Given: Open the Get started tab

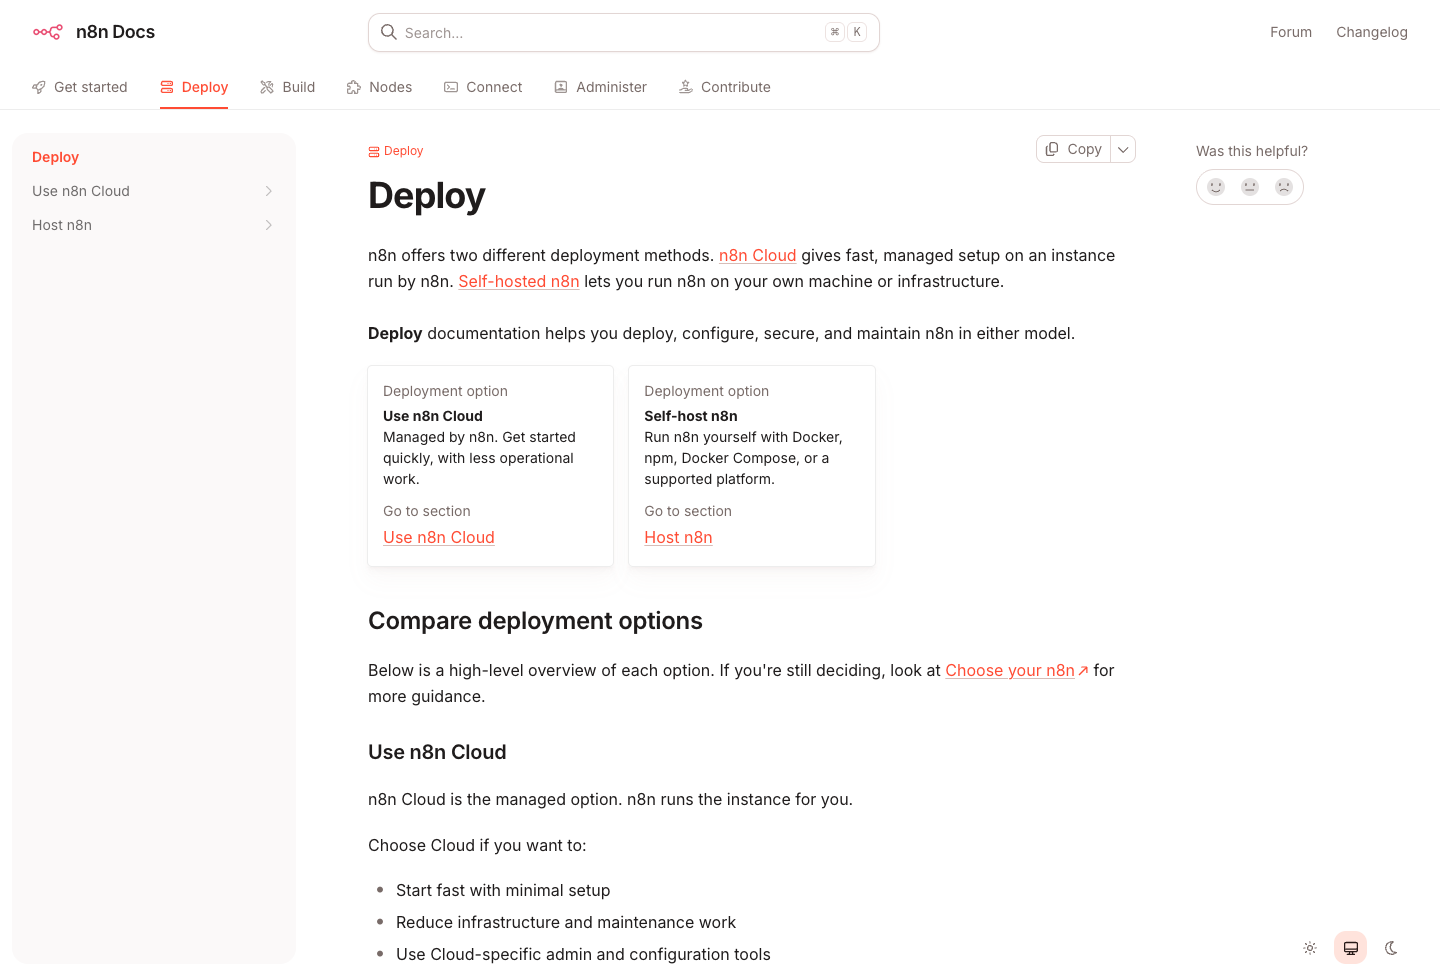Looking at the screenshot, I should click(80, 87).
